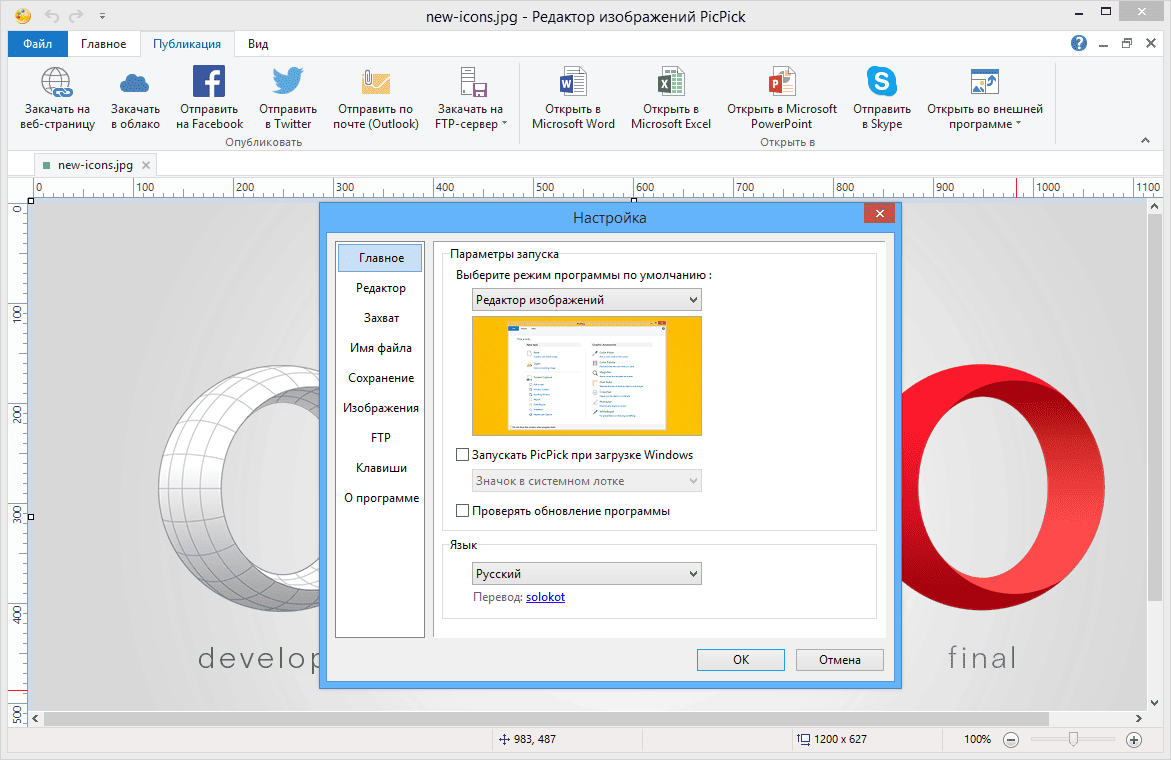The width and height of the screenshot is (1171, 760).
Task: Open the image in Microsoft Excel
Action: (671, 81)
